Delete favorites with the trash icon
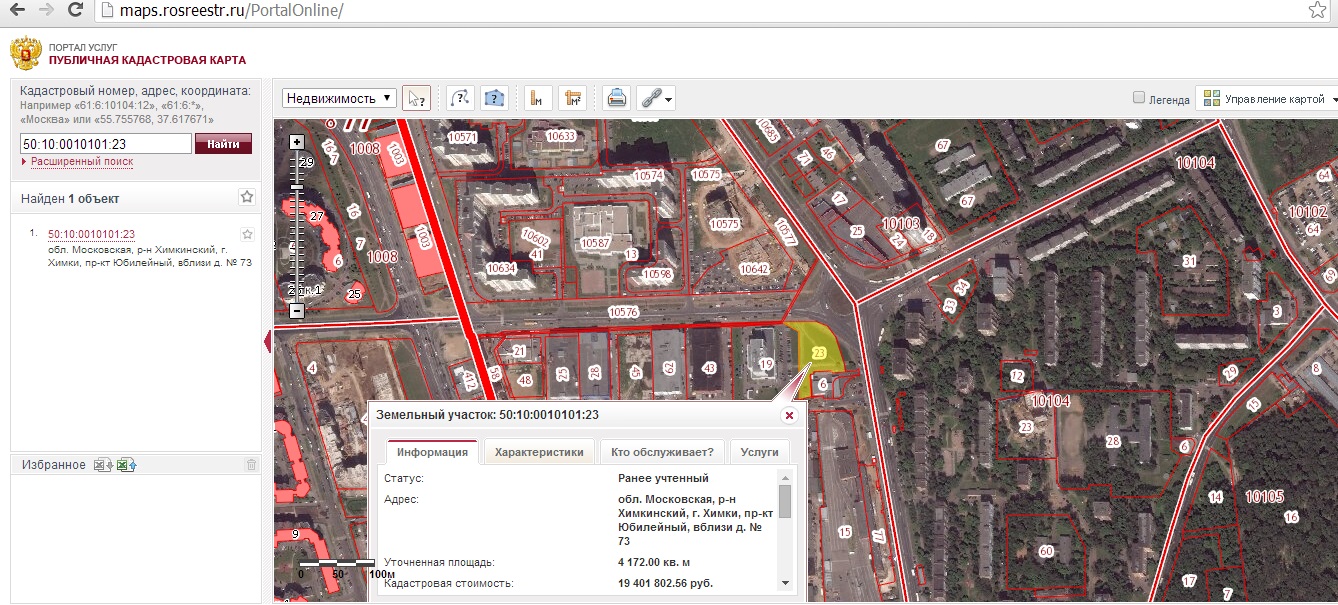Screen dimensions: 1338x605 tap(251, 464)
